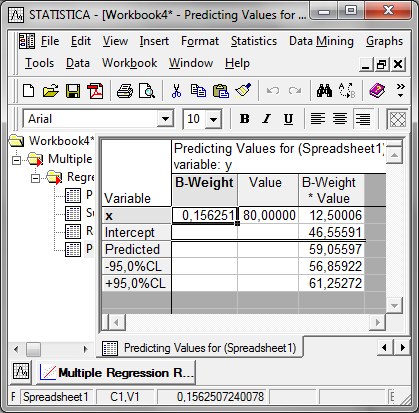Screen dimensions: 419x413
Task: Click B-Weight * Value column header
Action: pyautogui.click(x=331, y=190)
